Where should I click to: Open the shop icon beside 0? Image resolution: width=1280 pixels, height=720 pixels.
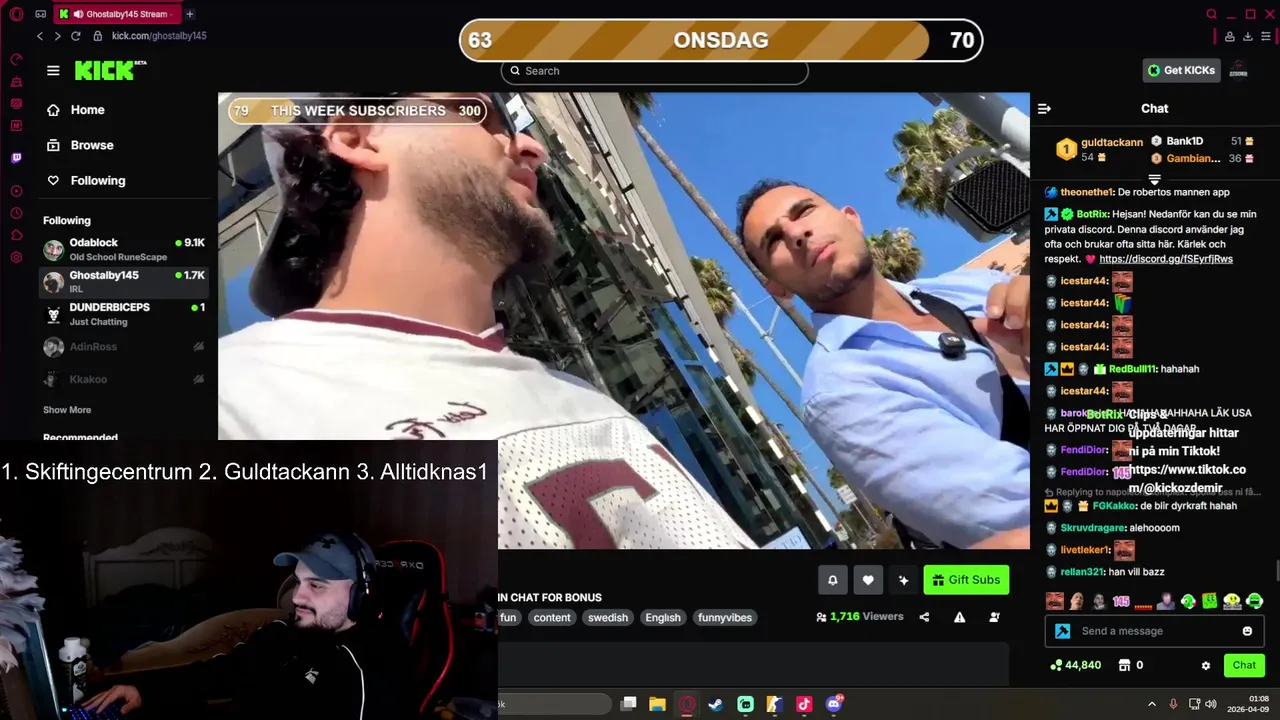tap(1124, 665)
